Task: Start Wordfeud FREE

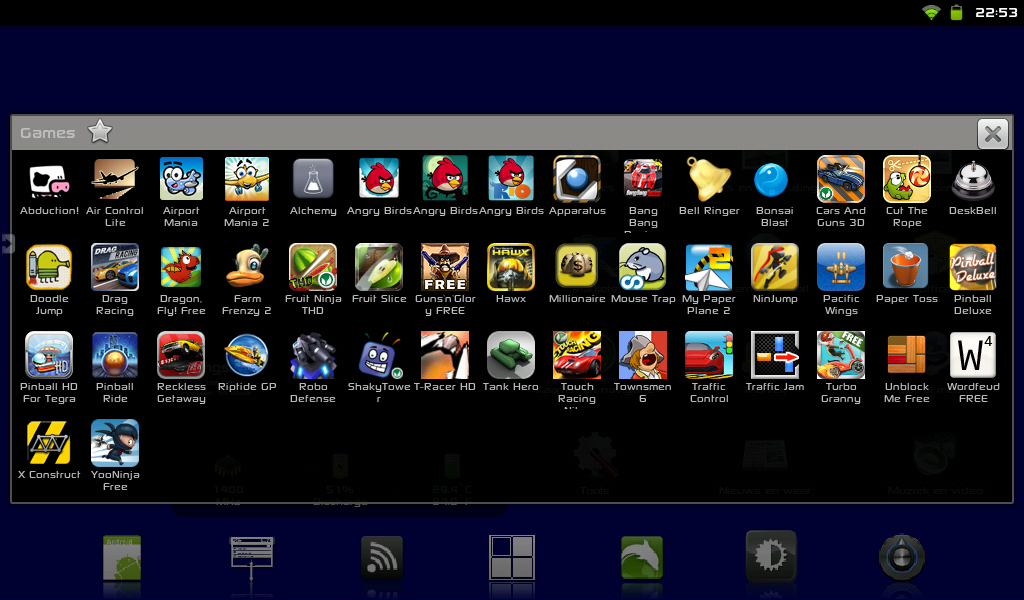Action: 972,355
